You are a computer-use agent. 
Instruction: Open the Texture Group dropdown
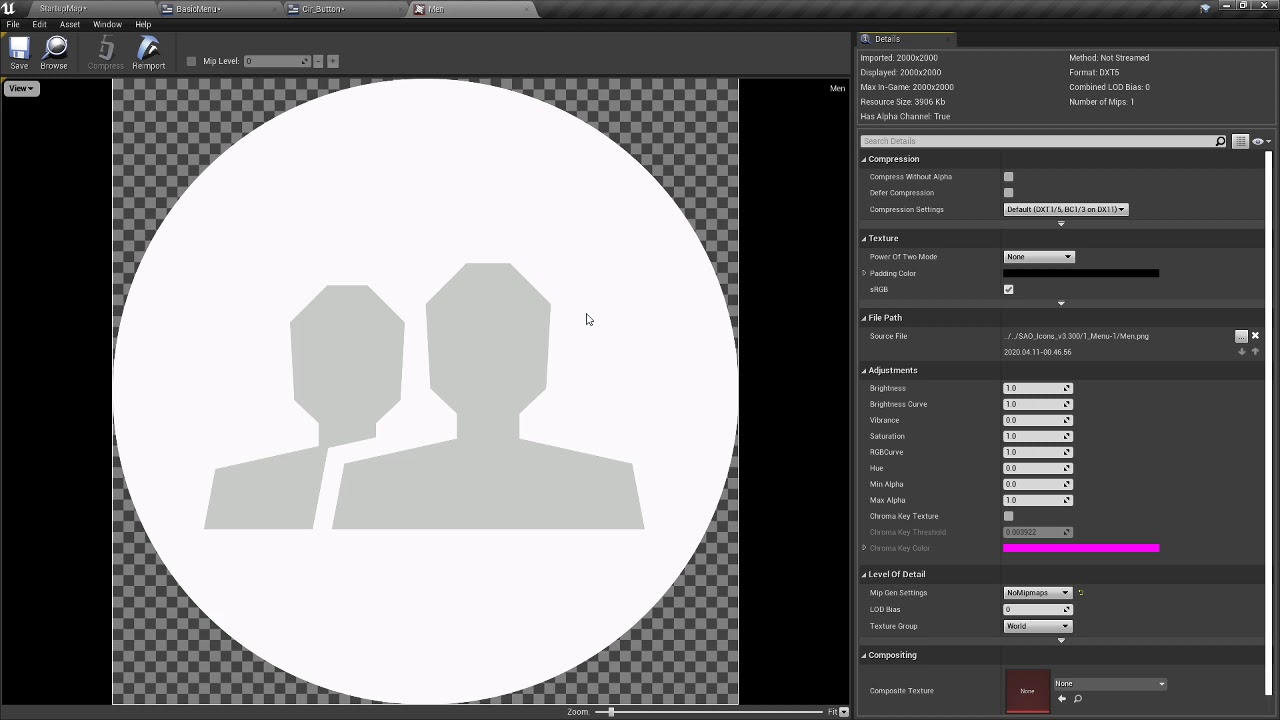pos(1038,626)
